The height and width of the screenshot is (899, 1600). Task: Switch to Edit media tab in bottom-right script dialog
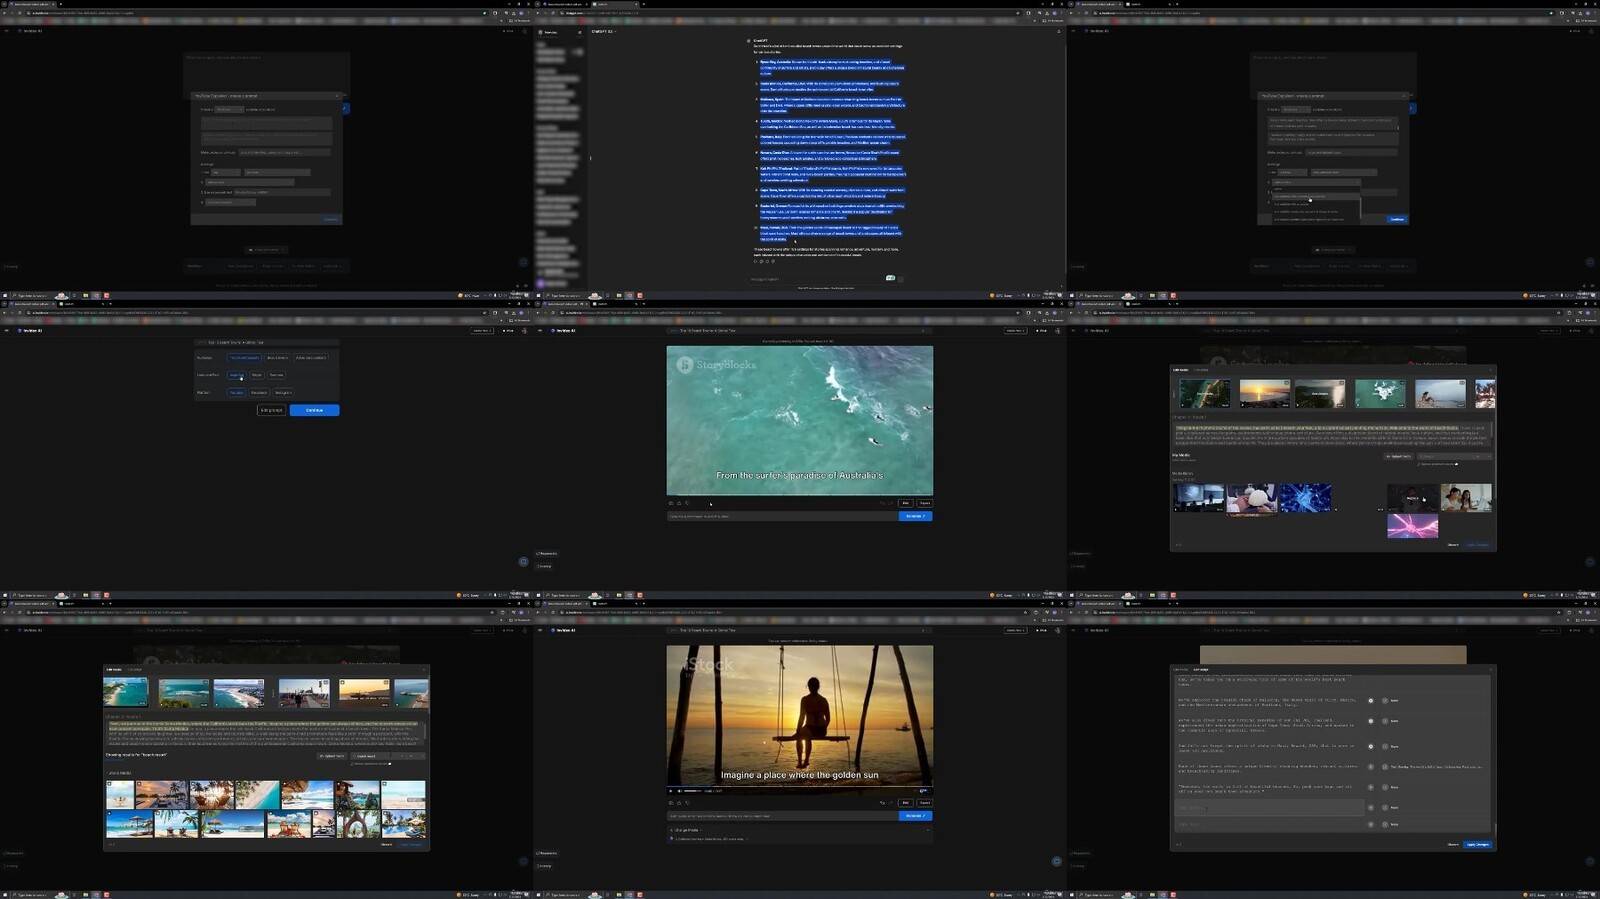tap(1181, 669)
